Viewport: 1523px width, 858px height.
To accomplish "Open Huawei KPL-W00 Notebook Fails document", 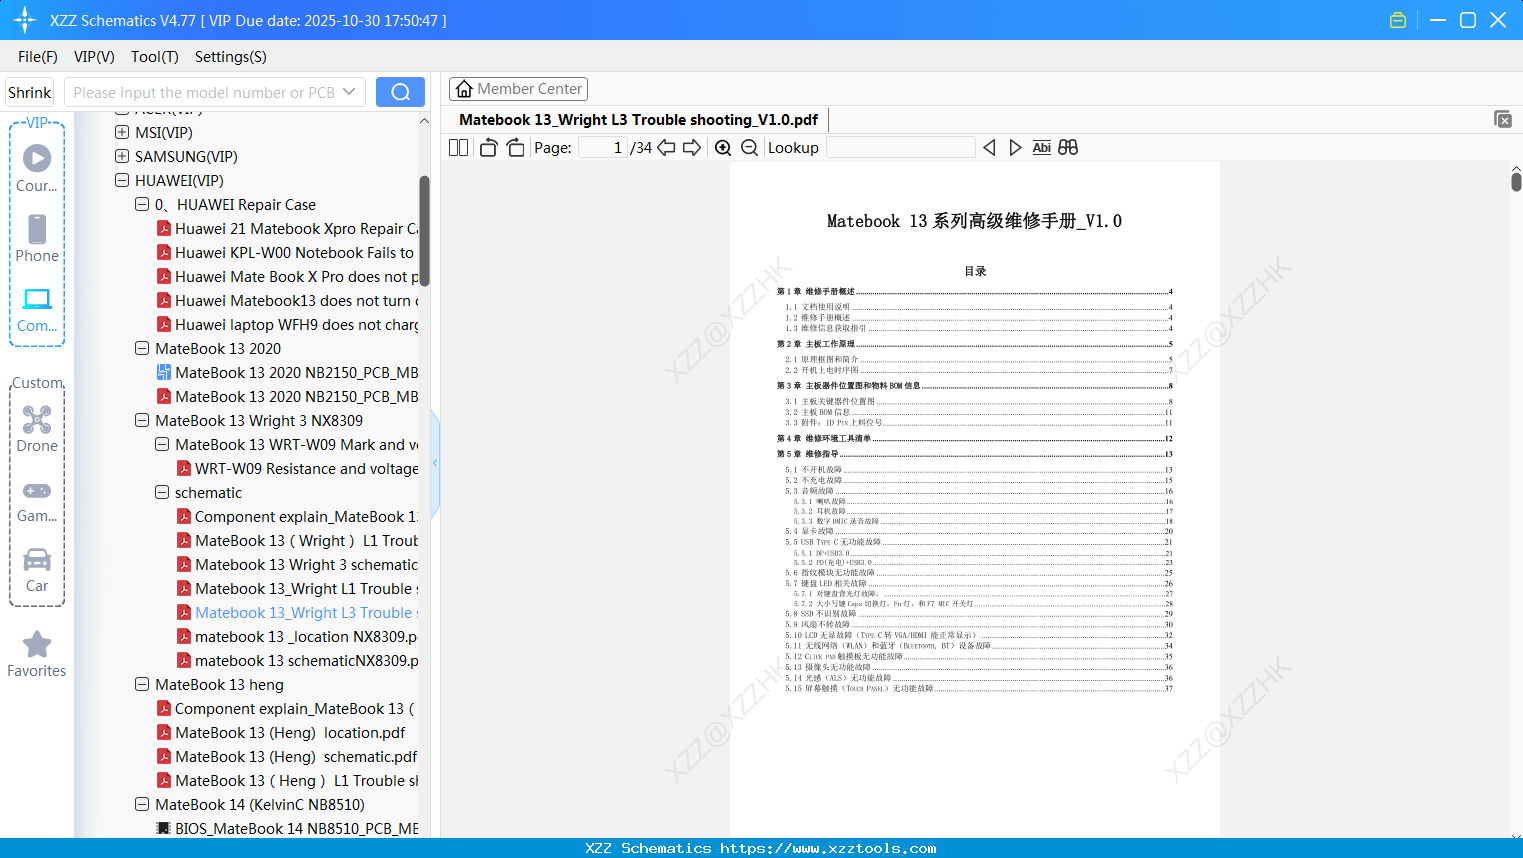I will pyautogui.click(x=286, y=253).
